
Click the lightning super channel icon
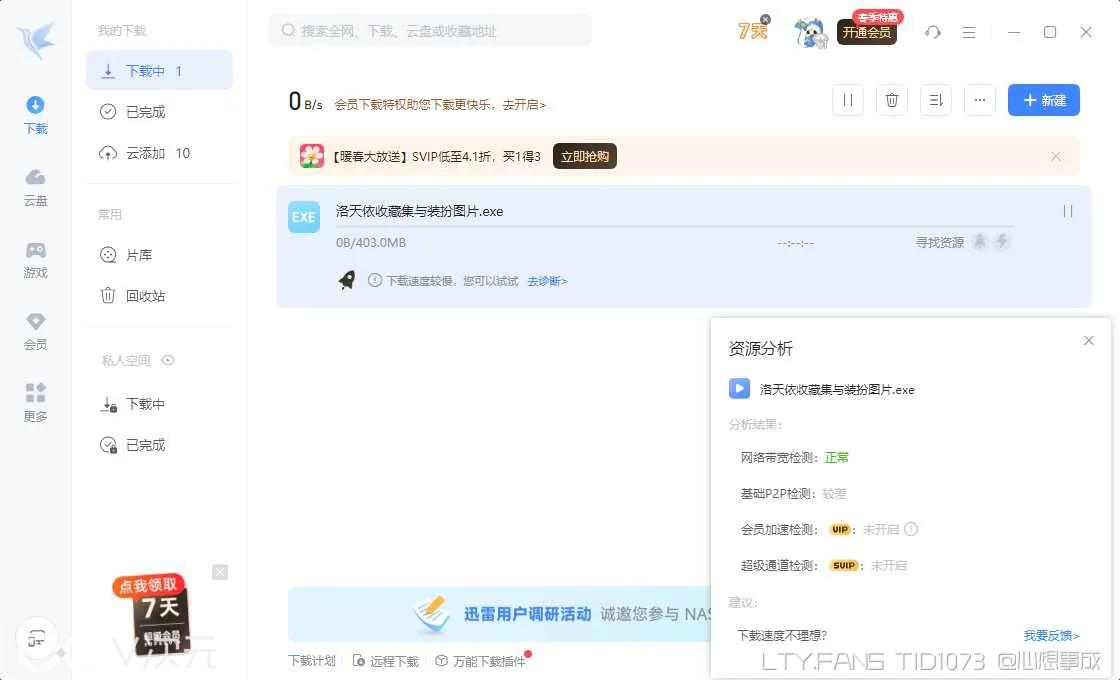coord(1002,242)
